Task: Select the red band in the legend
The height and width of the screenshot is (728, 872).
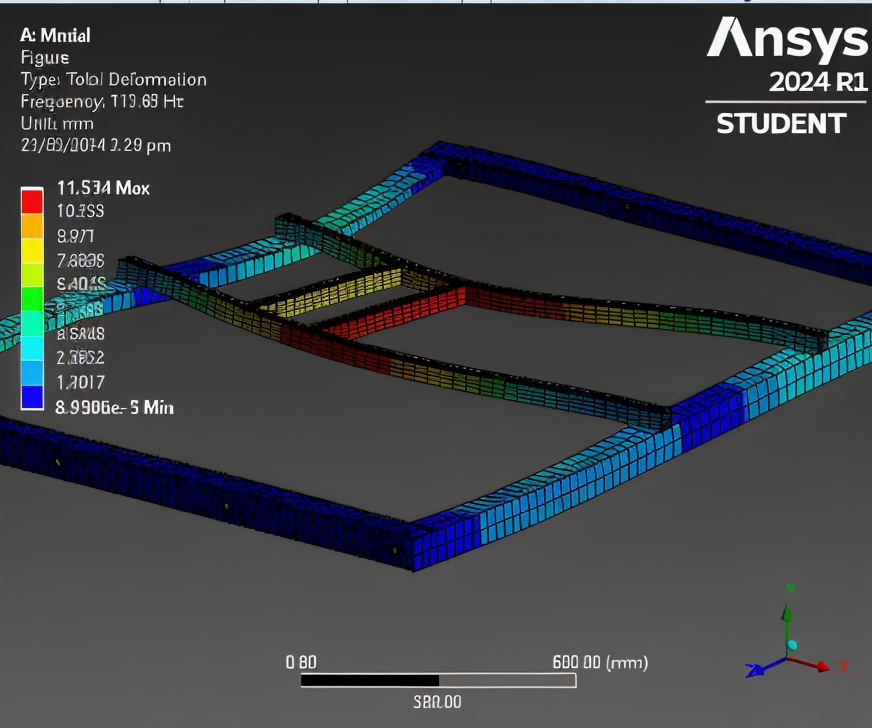Action: pyautogui.click(x=32, y=200)
